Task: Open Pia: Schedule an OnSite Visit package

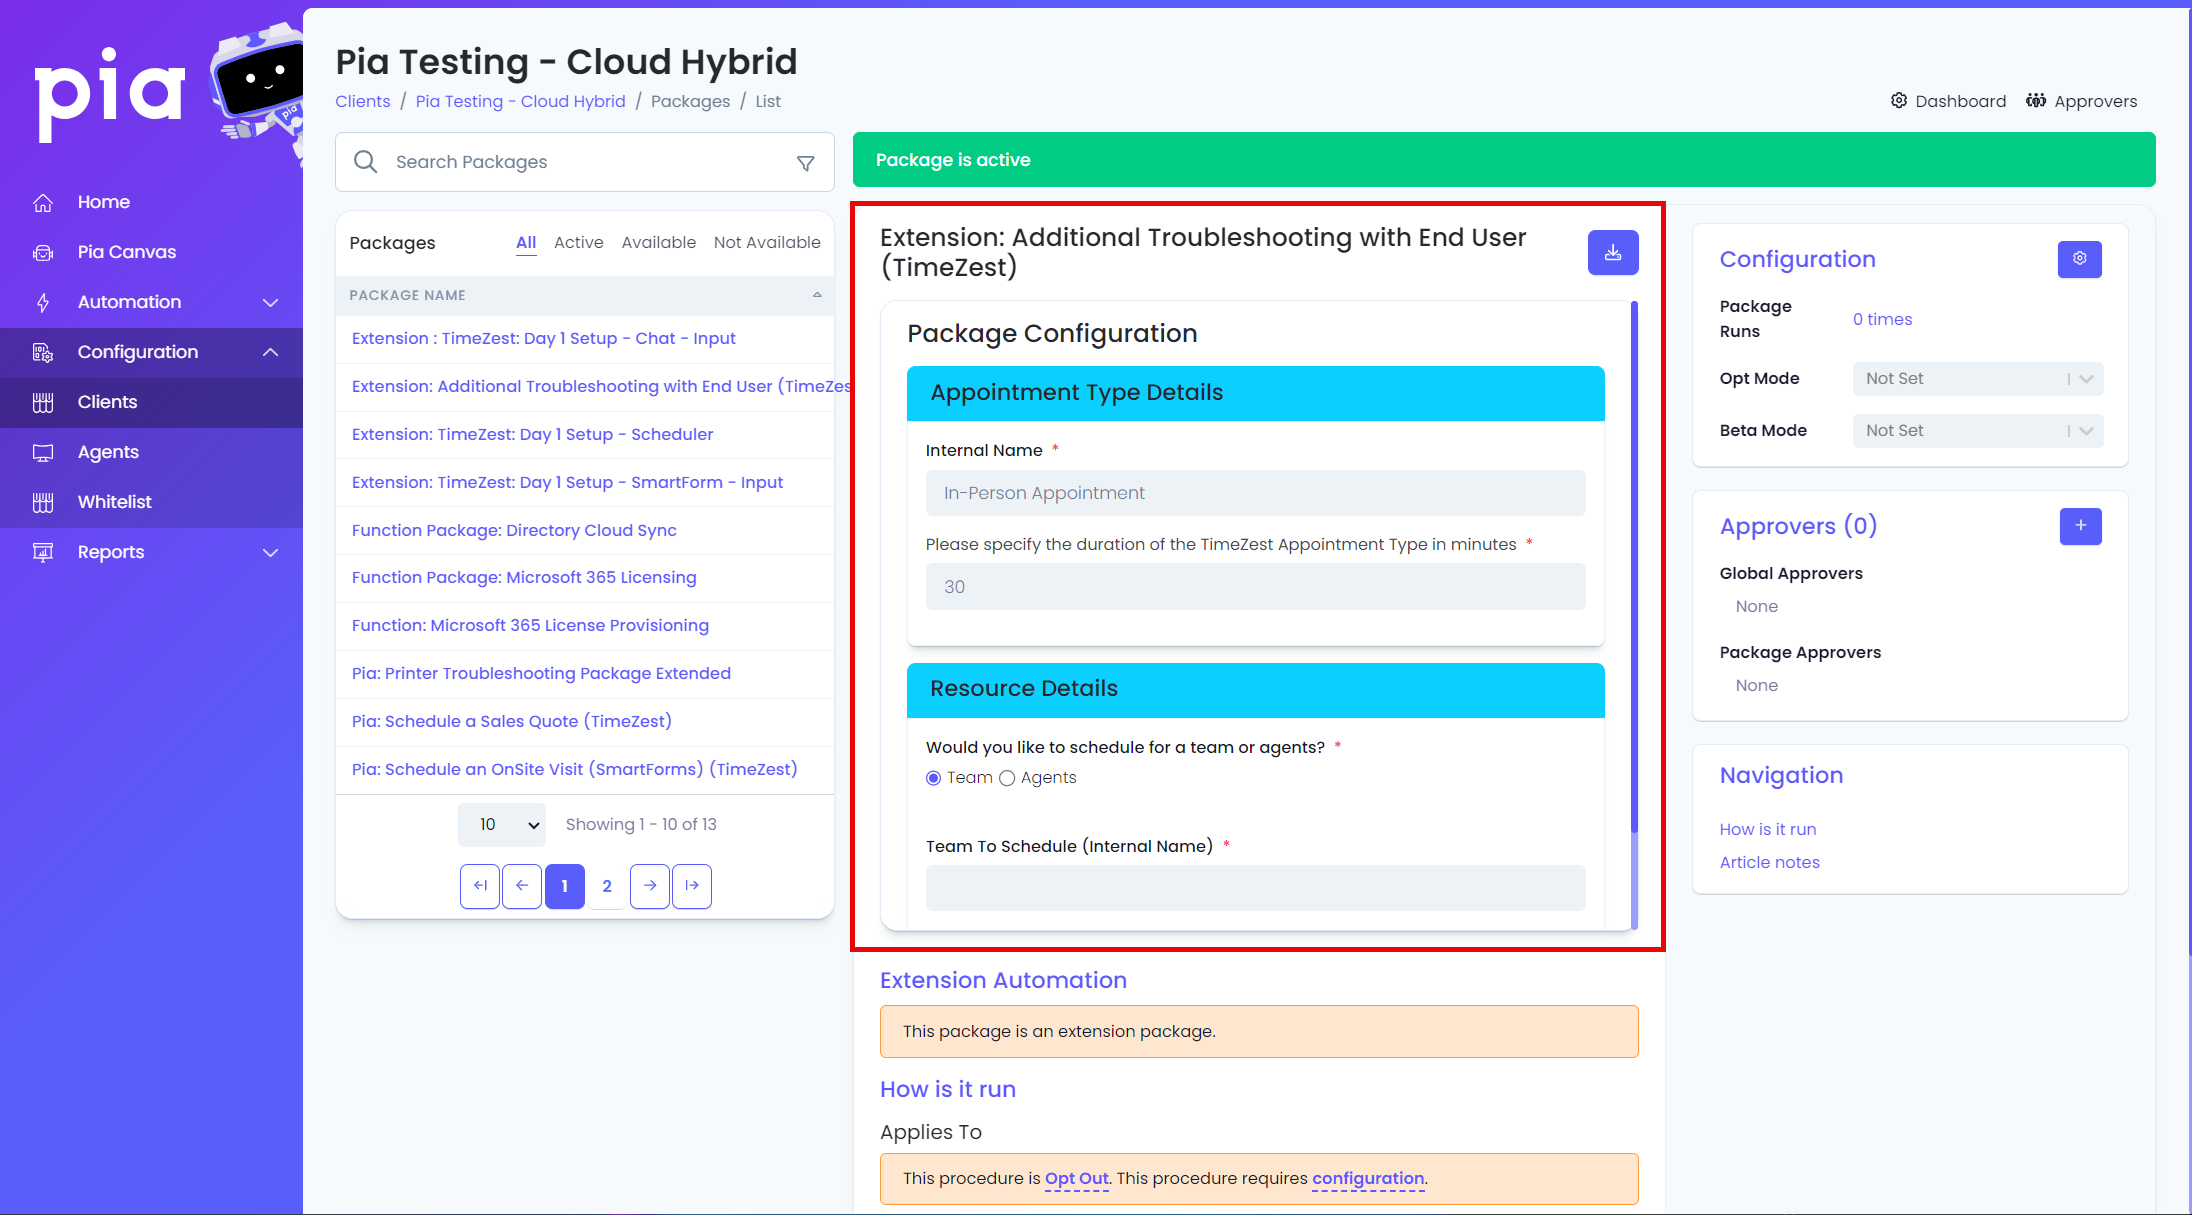Action: pos(575,769)
